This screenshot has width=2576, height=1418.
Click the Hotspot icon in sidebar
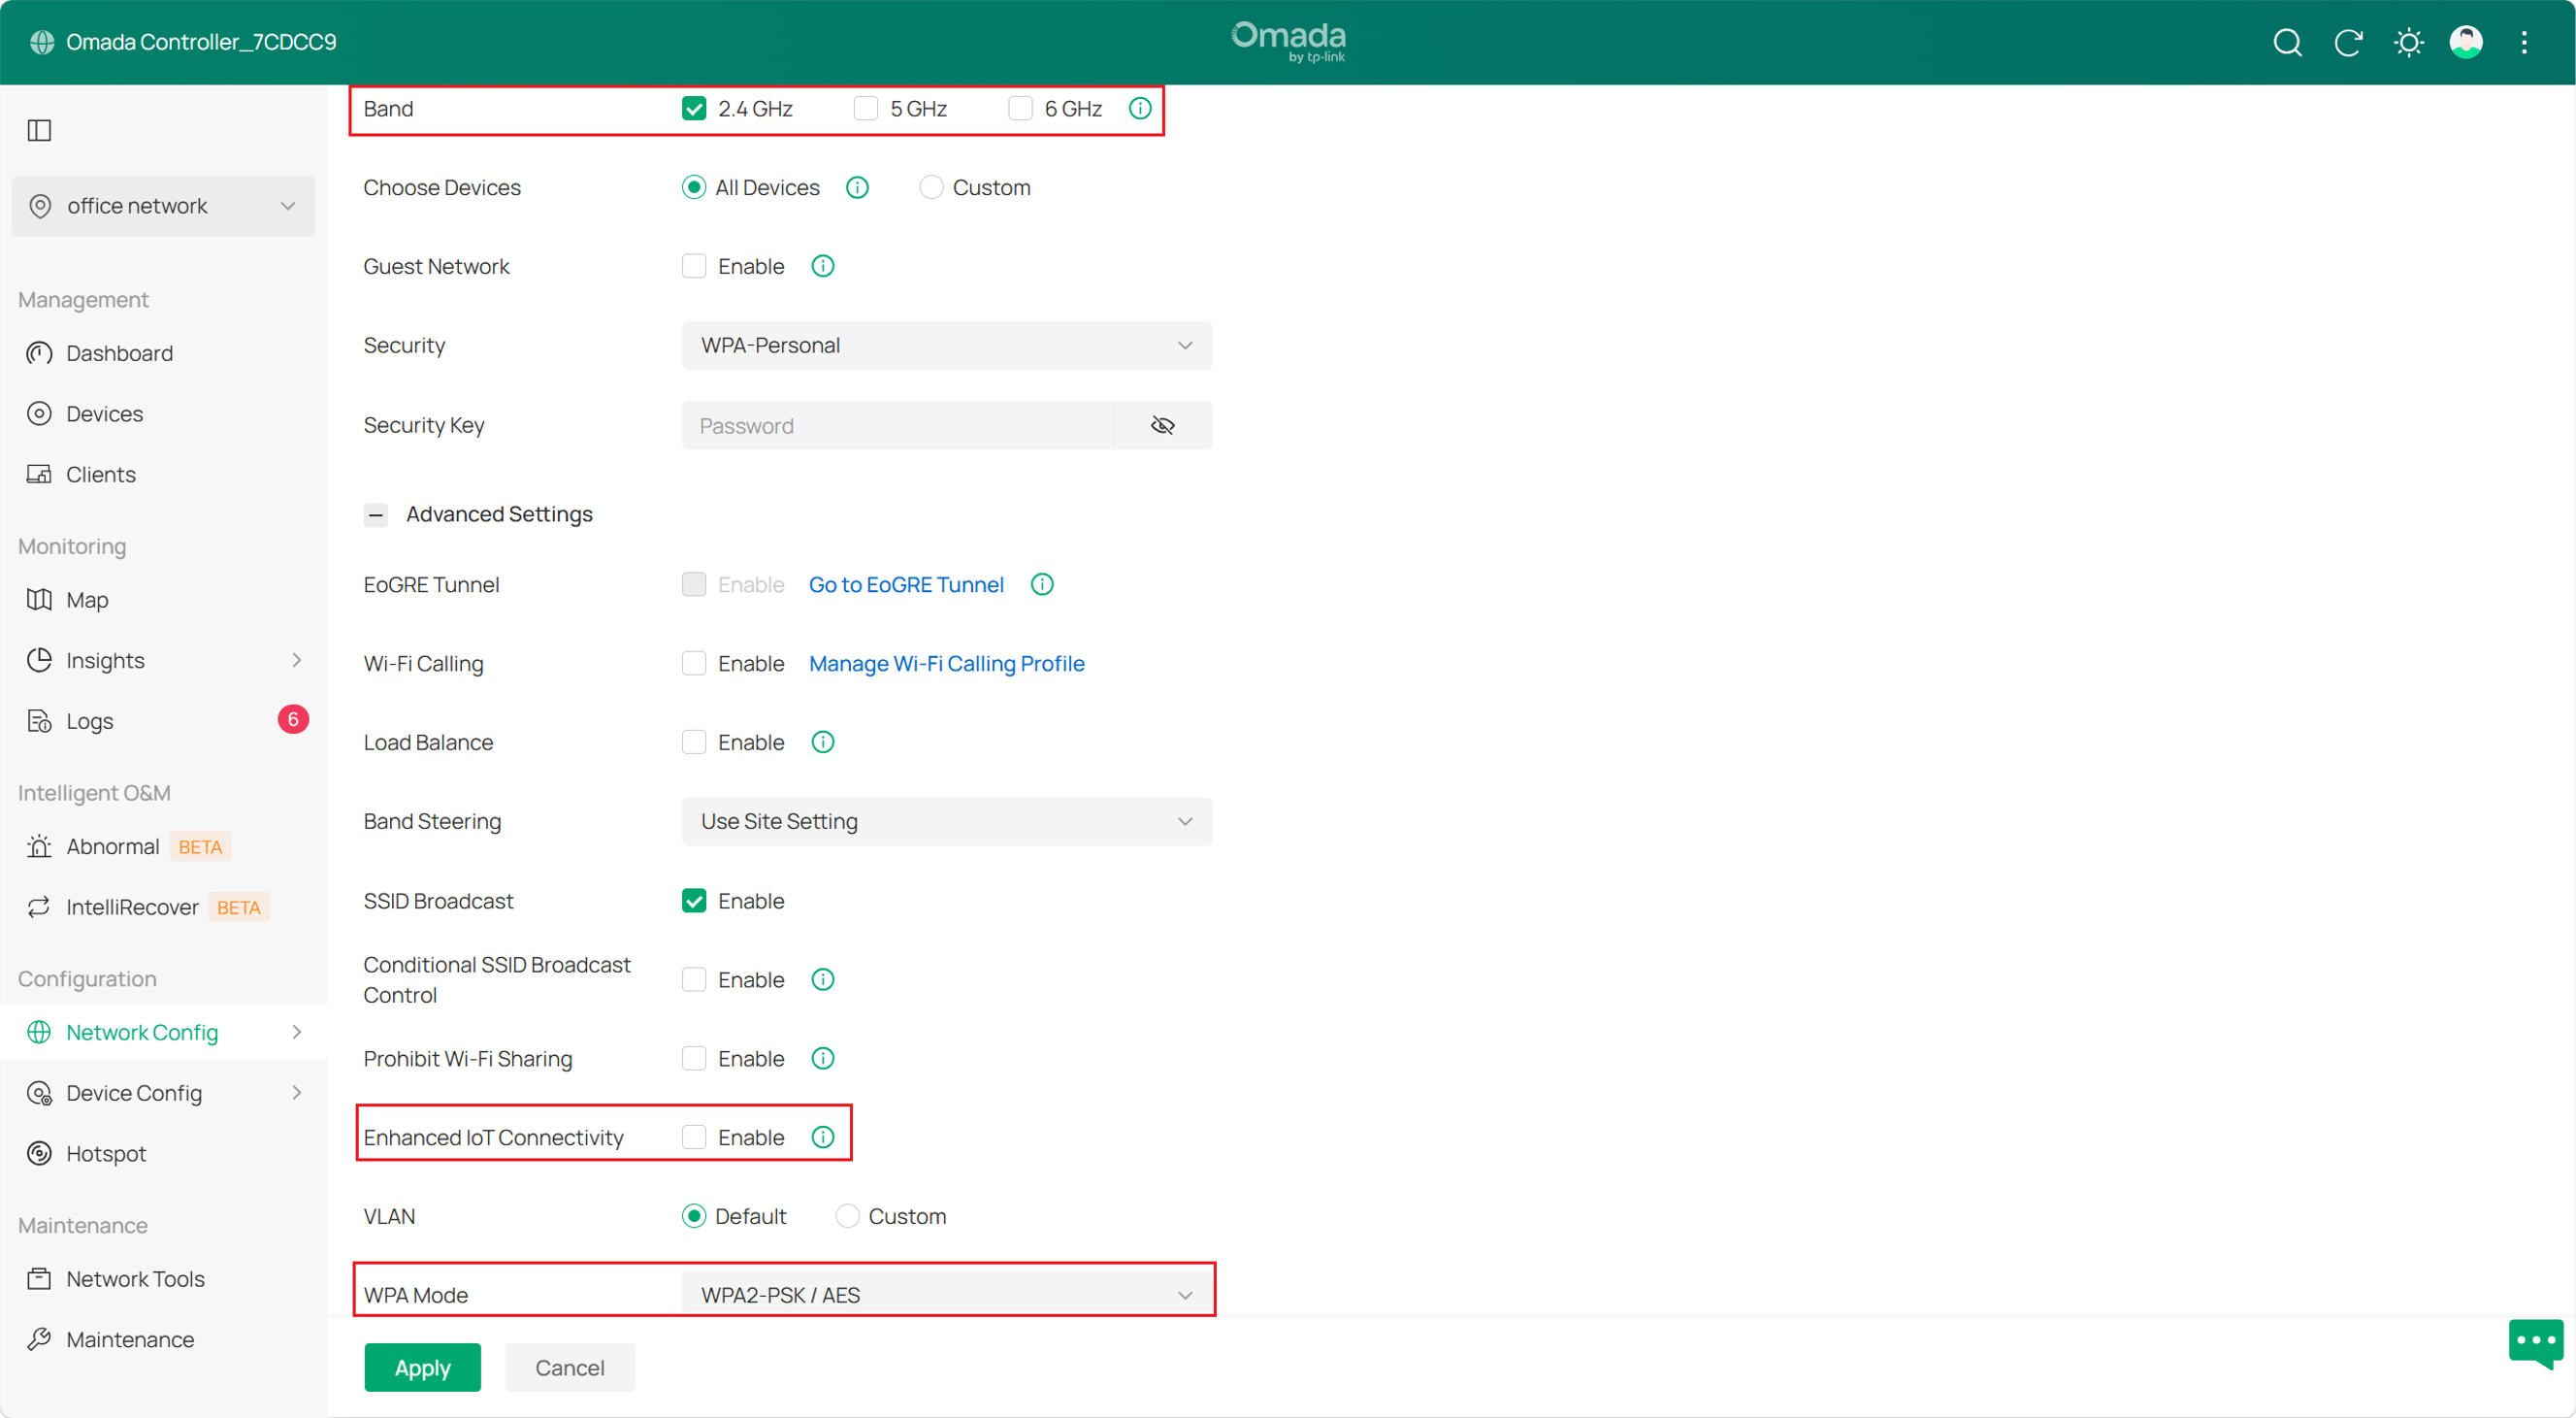(x=39, y=1153)
